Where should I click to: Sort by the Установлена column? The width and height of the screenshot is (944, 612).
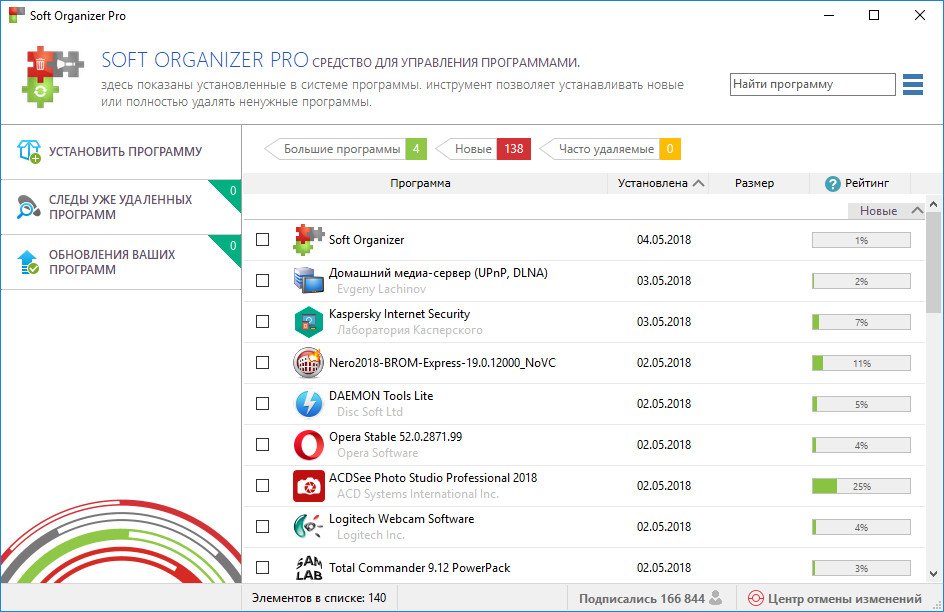click(660, 183)
